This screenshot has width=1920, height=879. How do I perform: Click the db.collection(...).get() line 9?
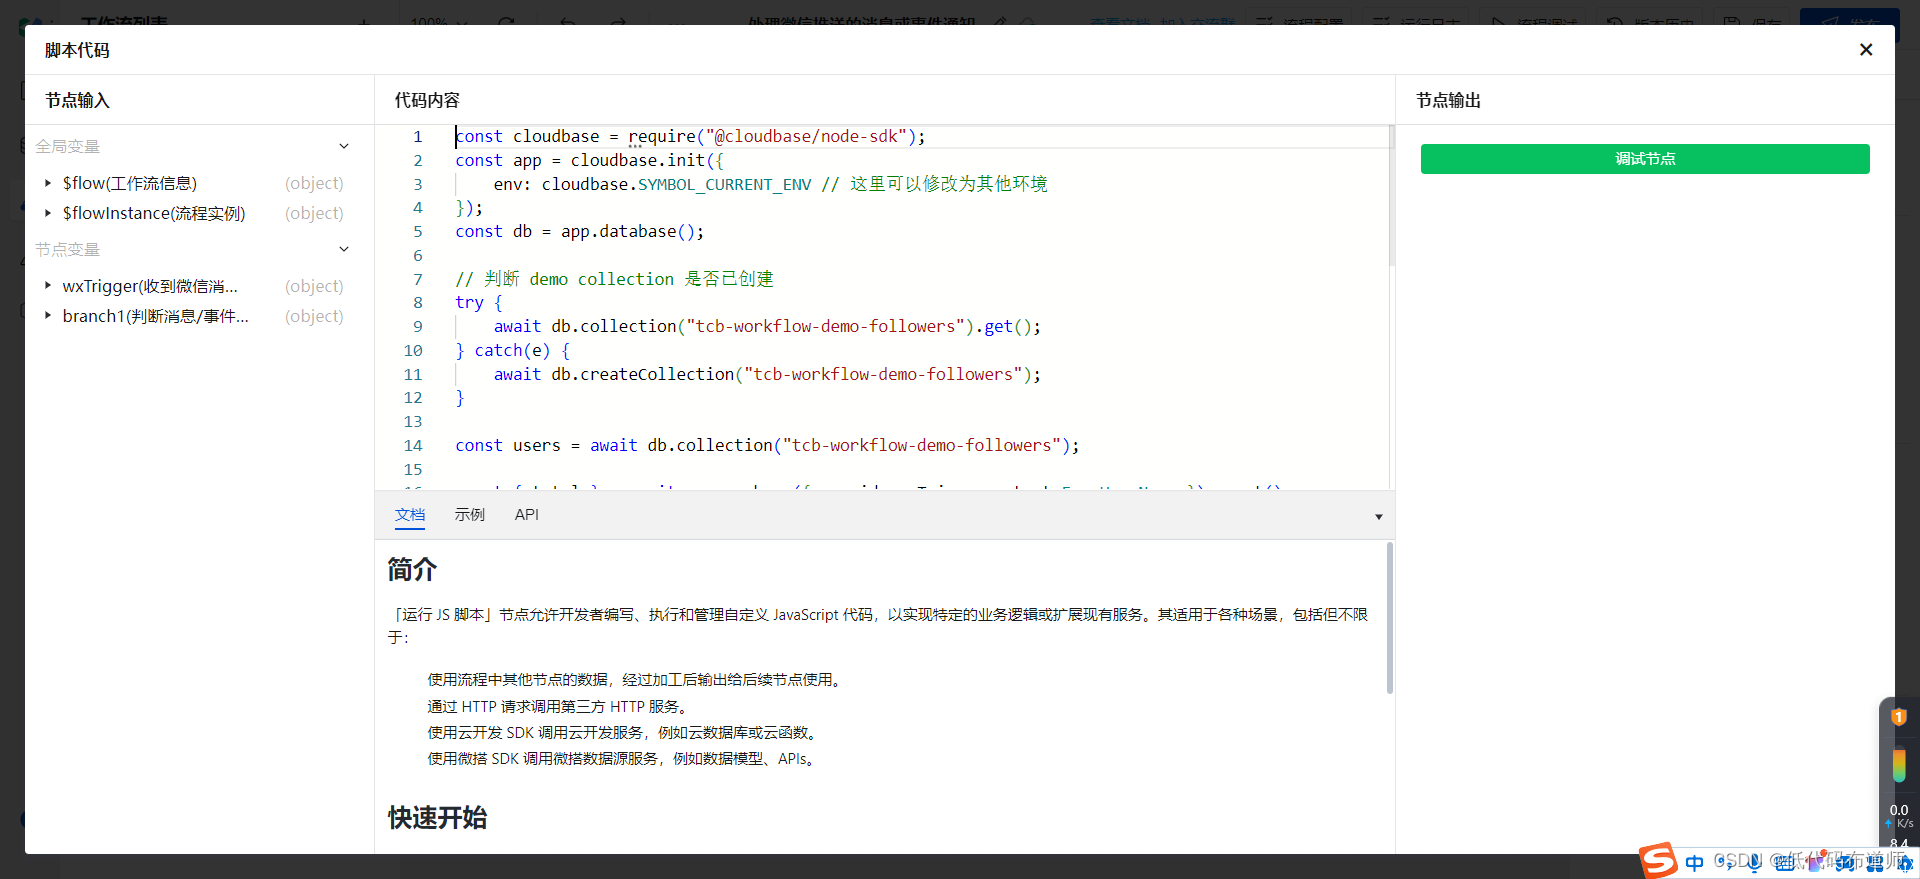[767, 327]
